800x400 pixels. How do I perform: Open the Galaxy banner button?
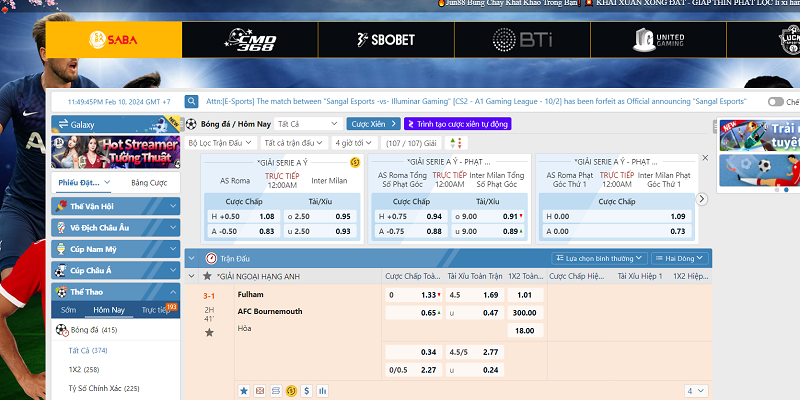click(116, 124)
